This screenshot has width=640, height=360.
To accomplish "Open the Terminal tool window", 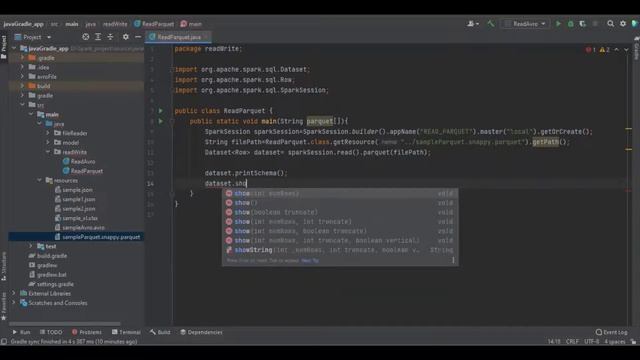I will [x=126, y=332].
